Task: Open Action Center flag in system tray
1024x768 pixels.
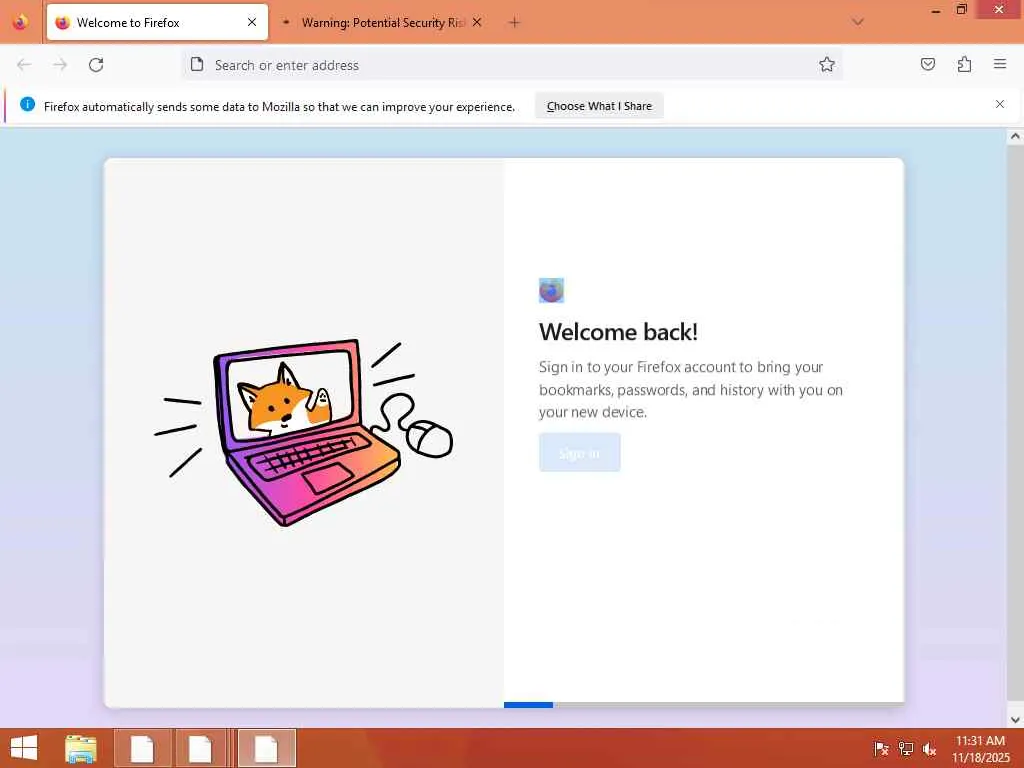Action: 880,749
